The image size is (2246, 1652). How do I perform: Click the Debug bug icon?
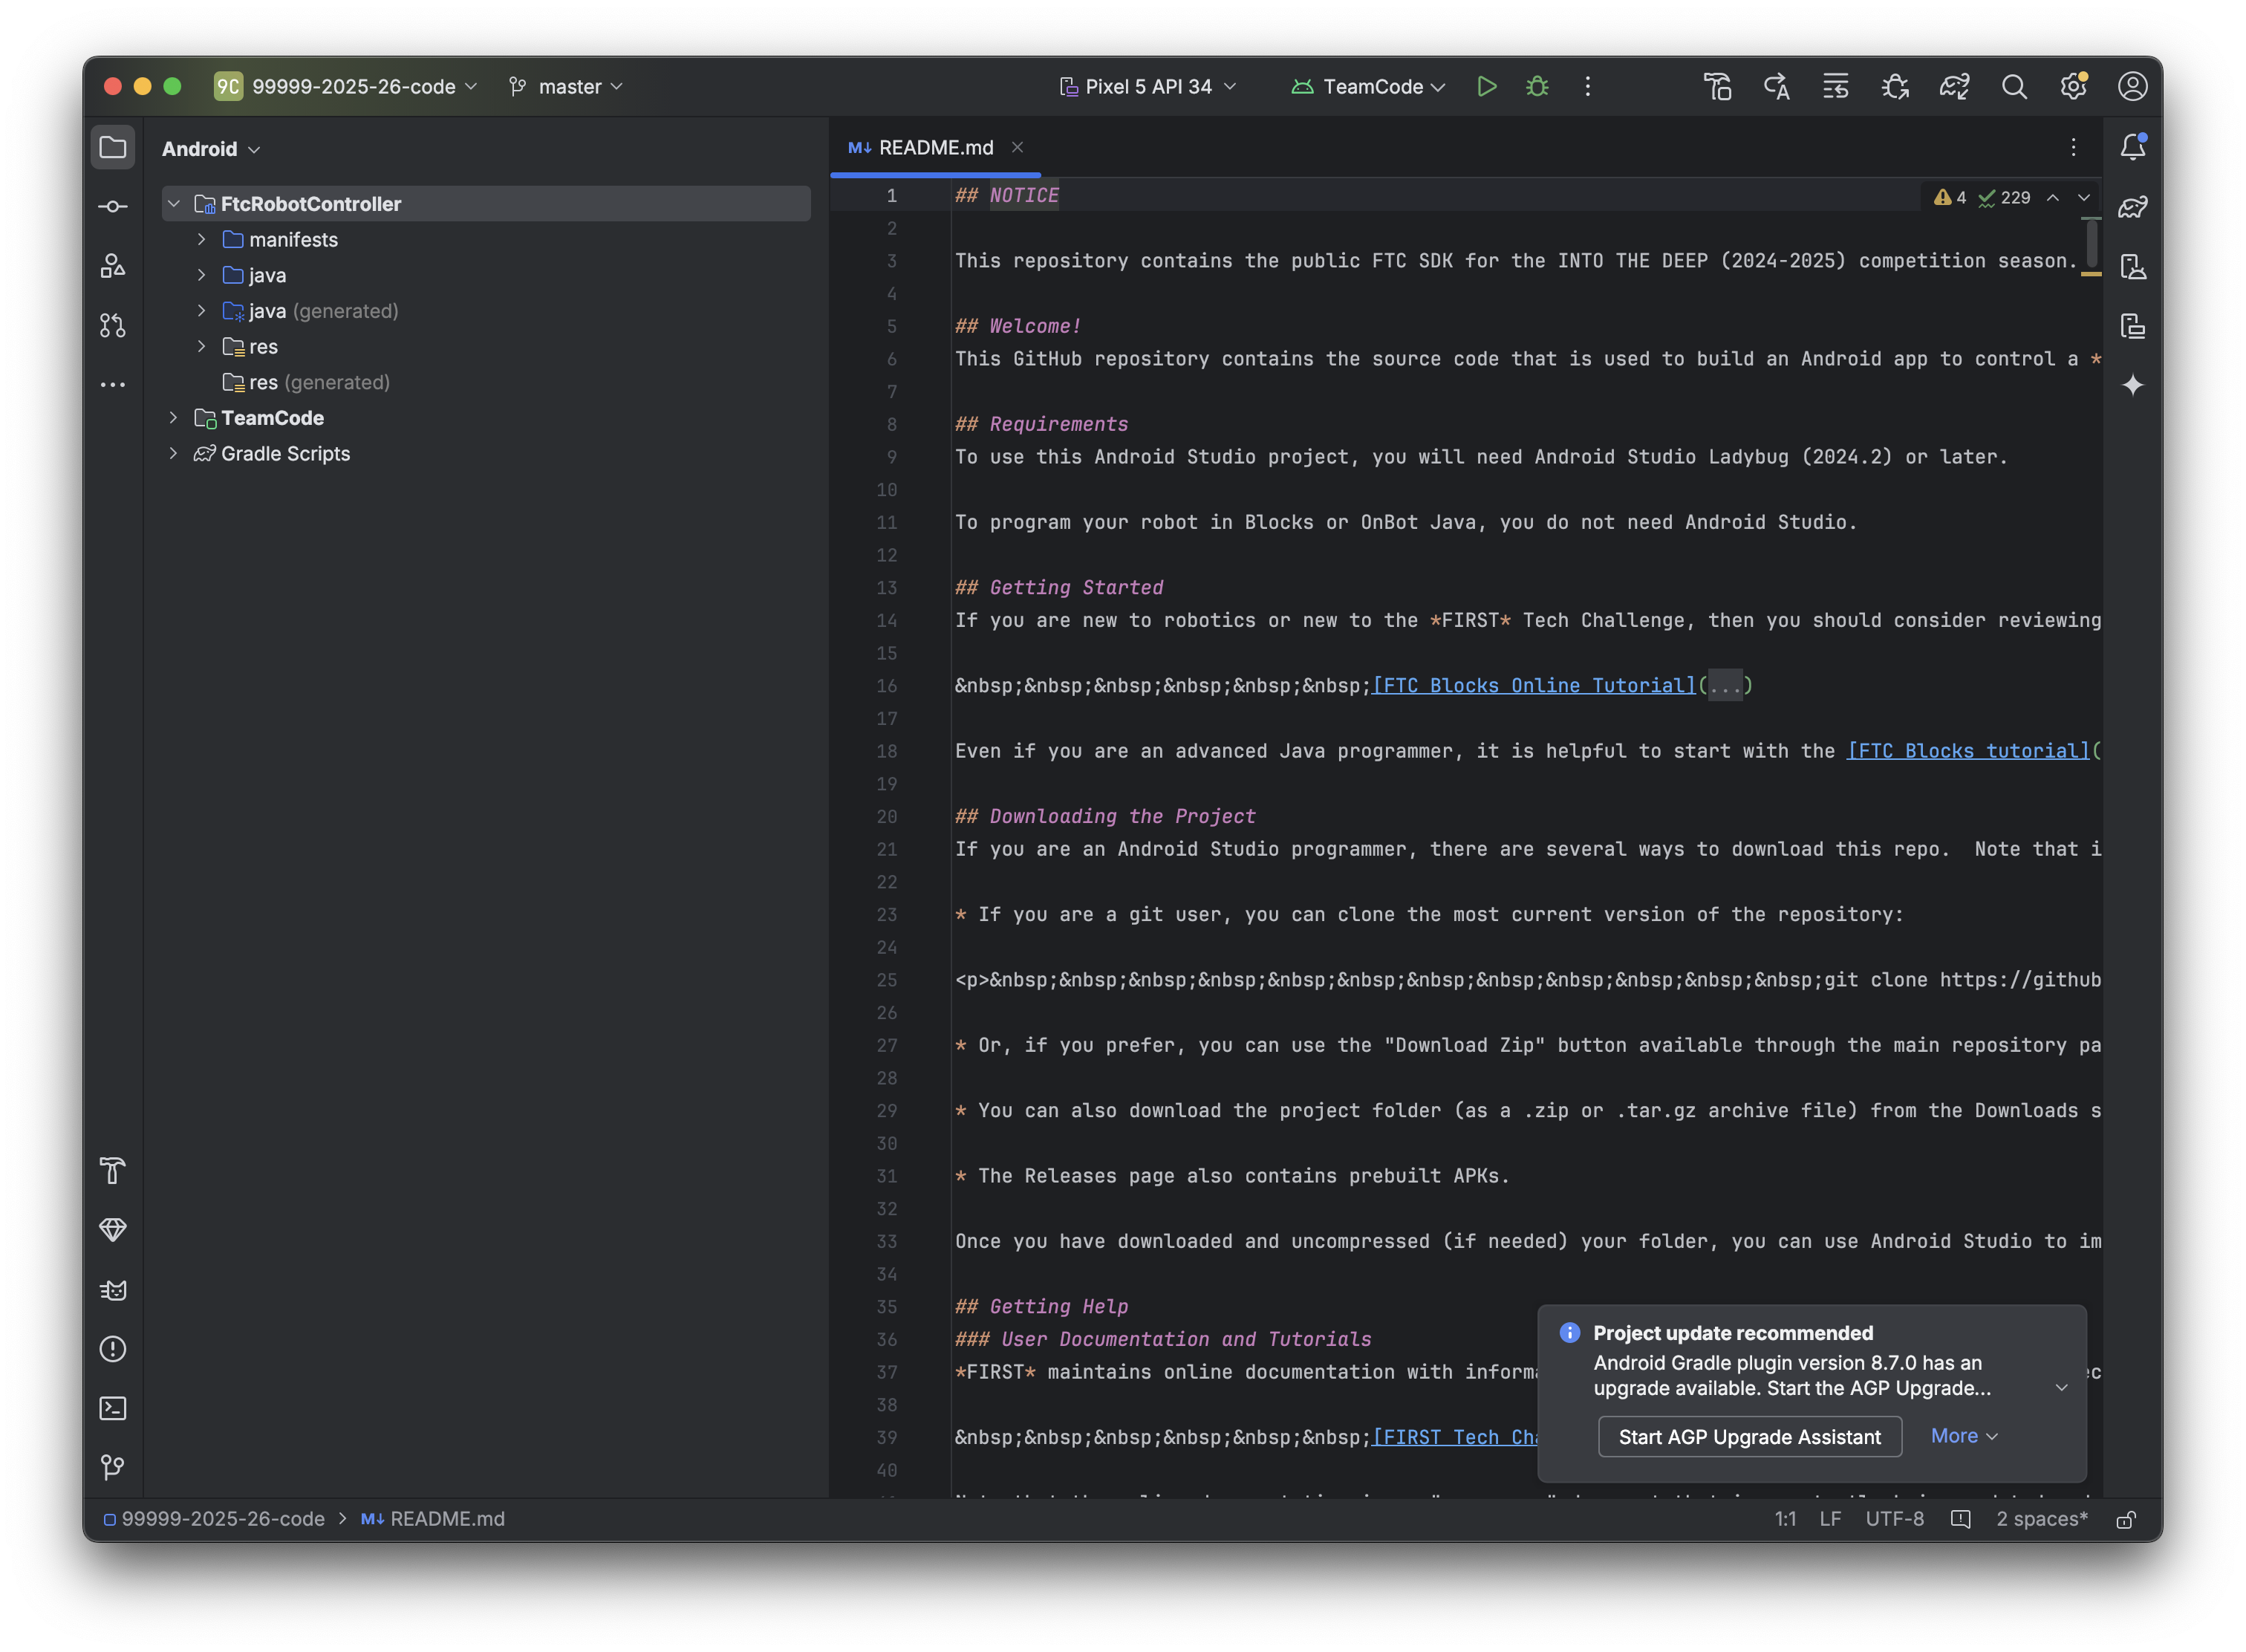coord(1537,87)
